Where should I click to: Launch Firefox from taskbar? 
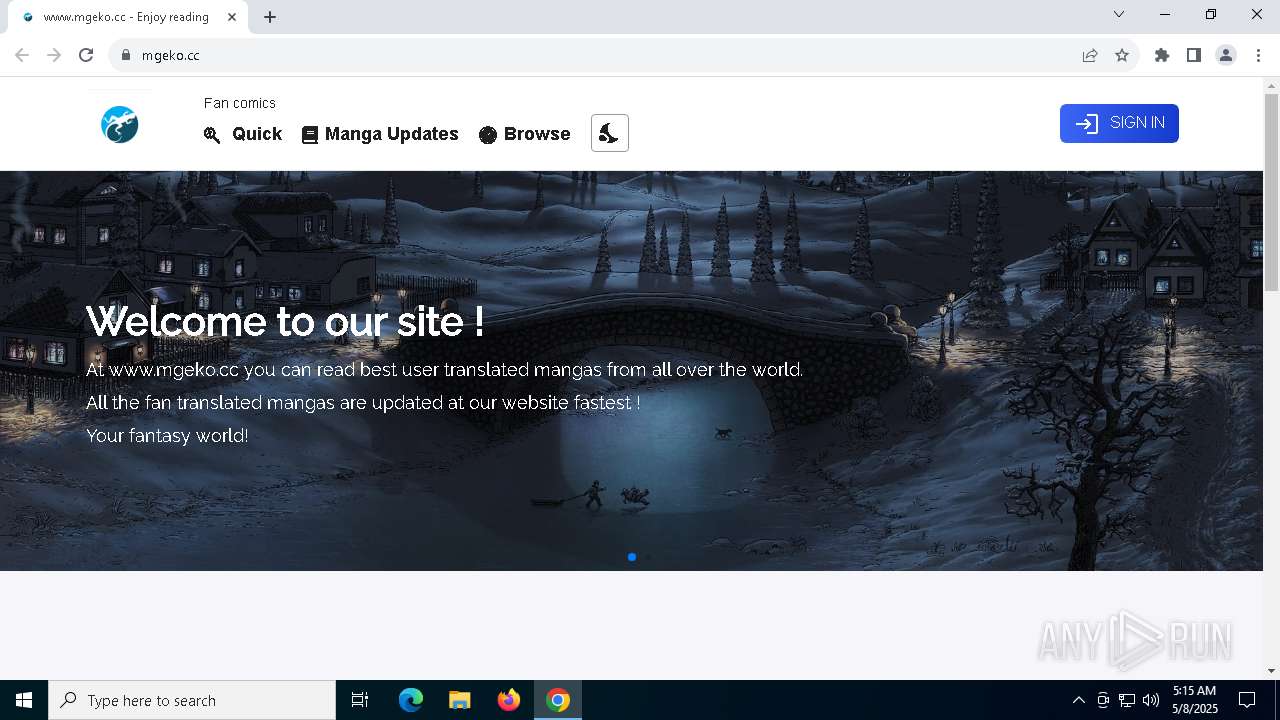[509, 700]
